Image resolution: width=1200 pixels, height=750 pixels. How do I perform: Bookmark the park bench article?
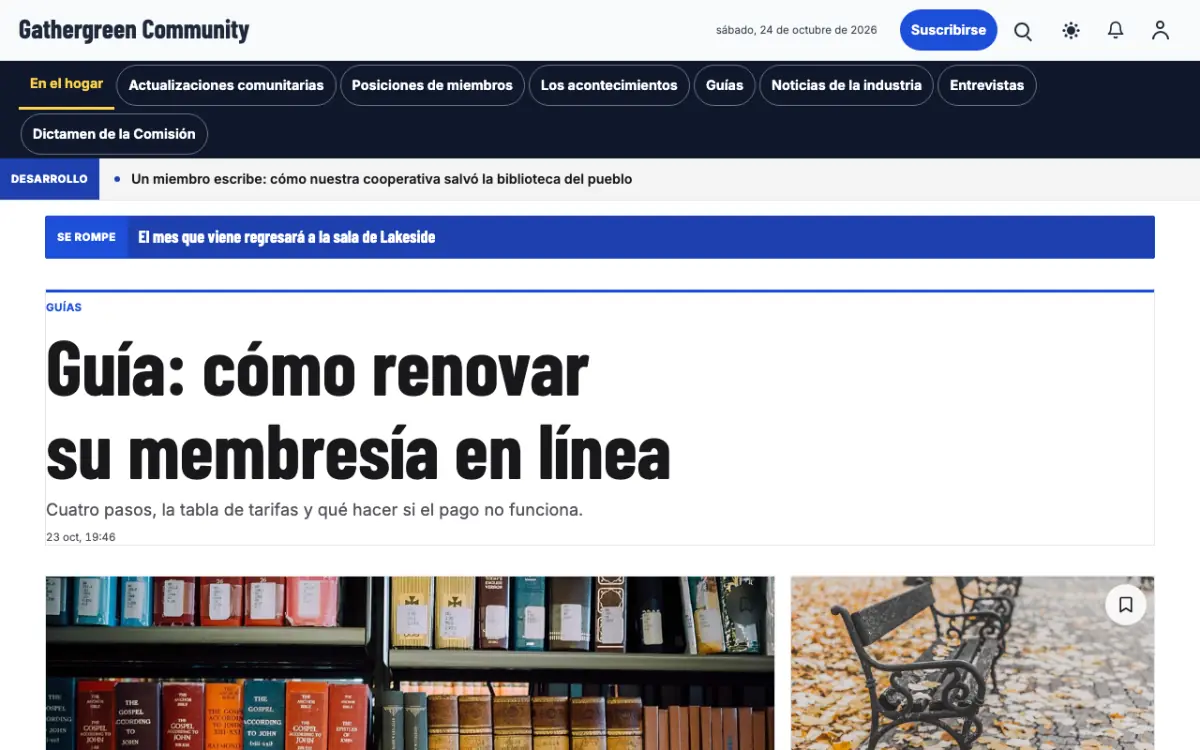(x=1126, y=605)
